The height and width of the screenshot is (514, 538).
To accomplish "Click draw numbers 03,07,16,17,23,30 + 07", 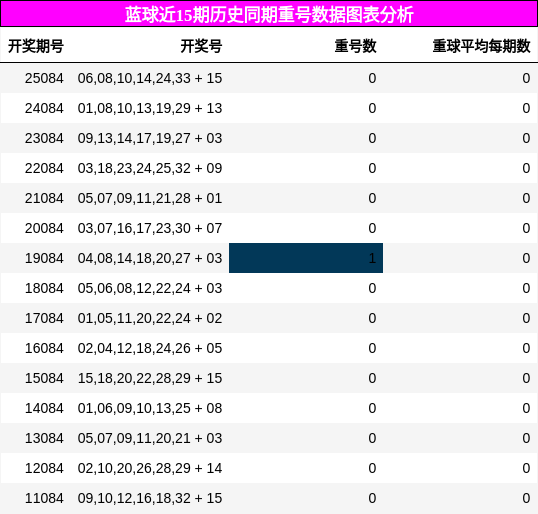I will (150, 228).
